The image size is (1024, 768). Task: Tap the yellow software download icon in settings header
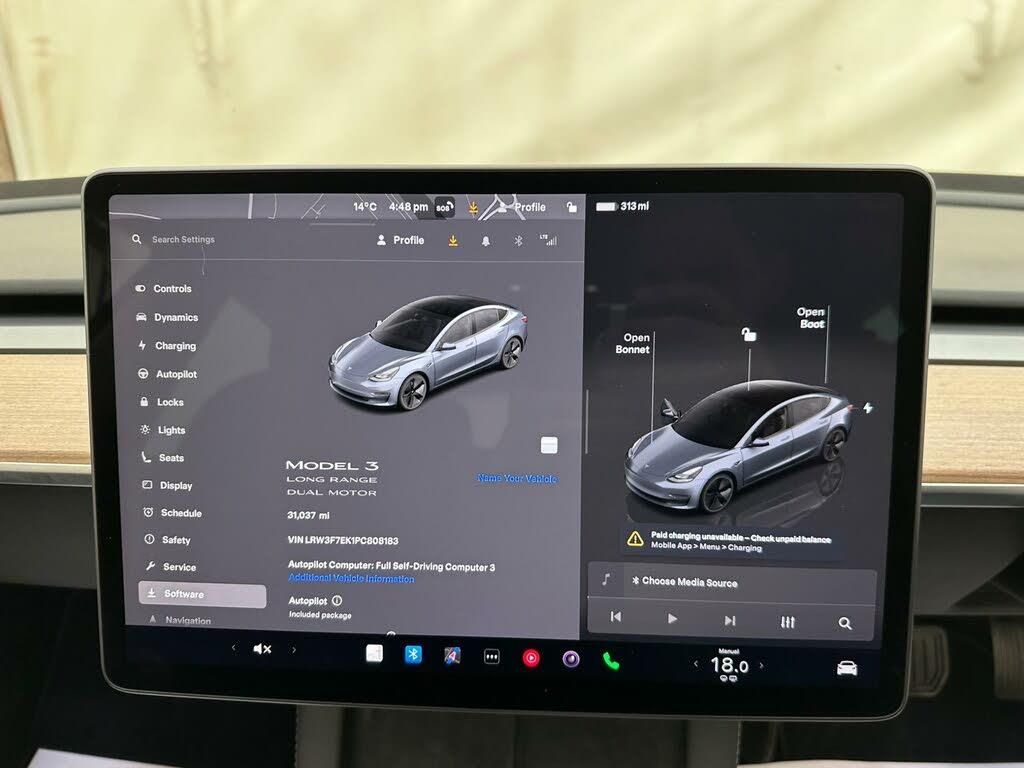click(453, 241)
